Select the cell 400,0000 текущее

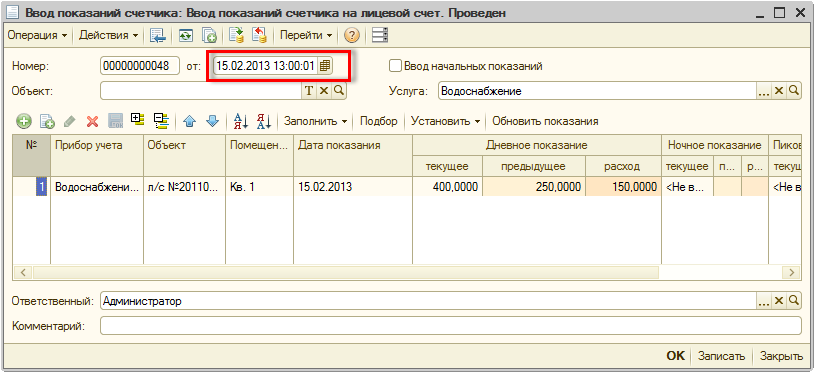(x=447, y=187)
